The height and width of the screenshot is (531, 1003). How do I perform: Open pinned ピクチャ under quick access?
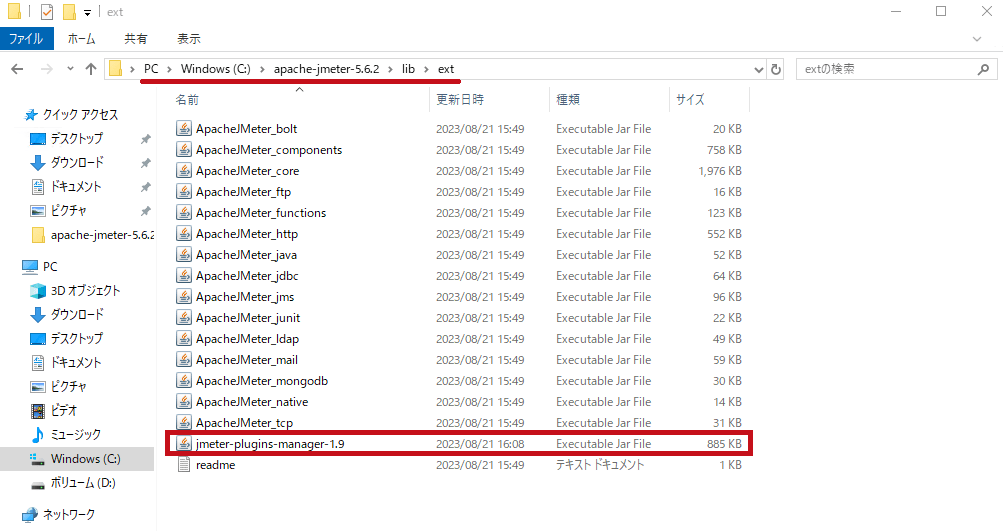pyautogui.click(x=68, y=210)
